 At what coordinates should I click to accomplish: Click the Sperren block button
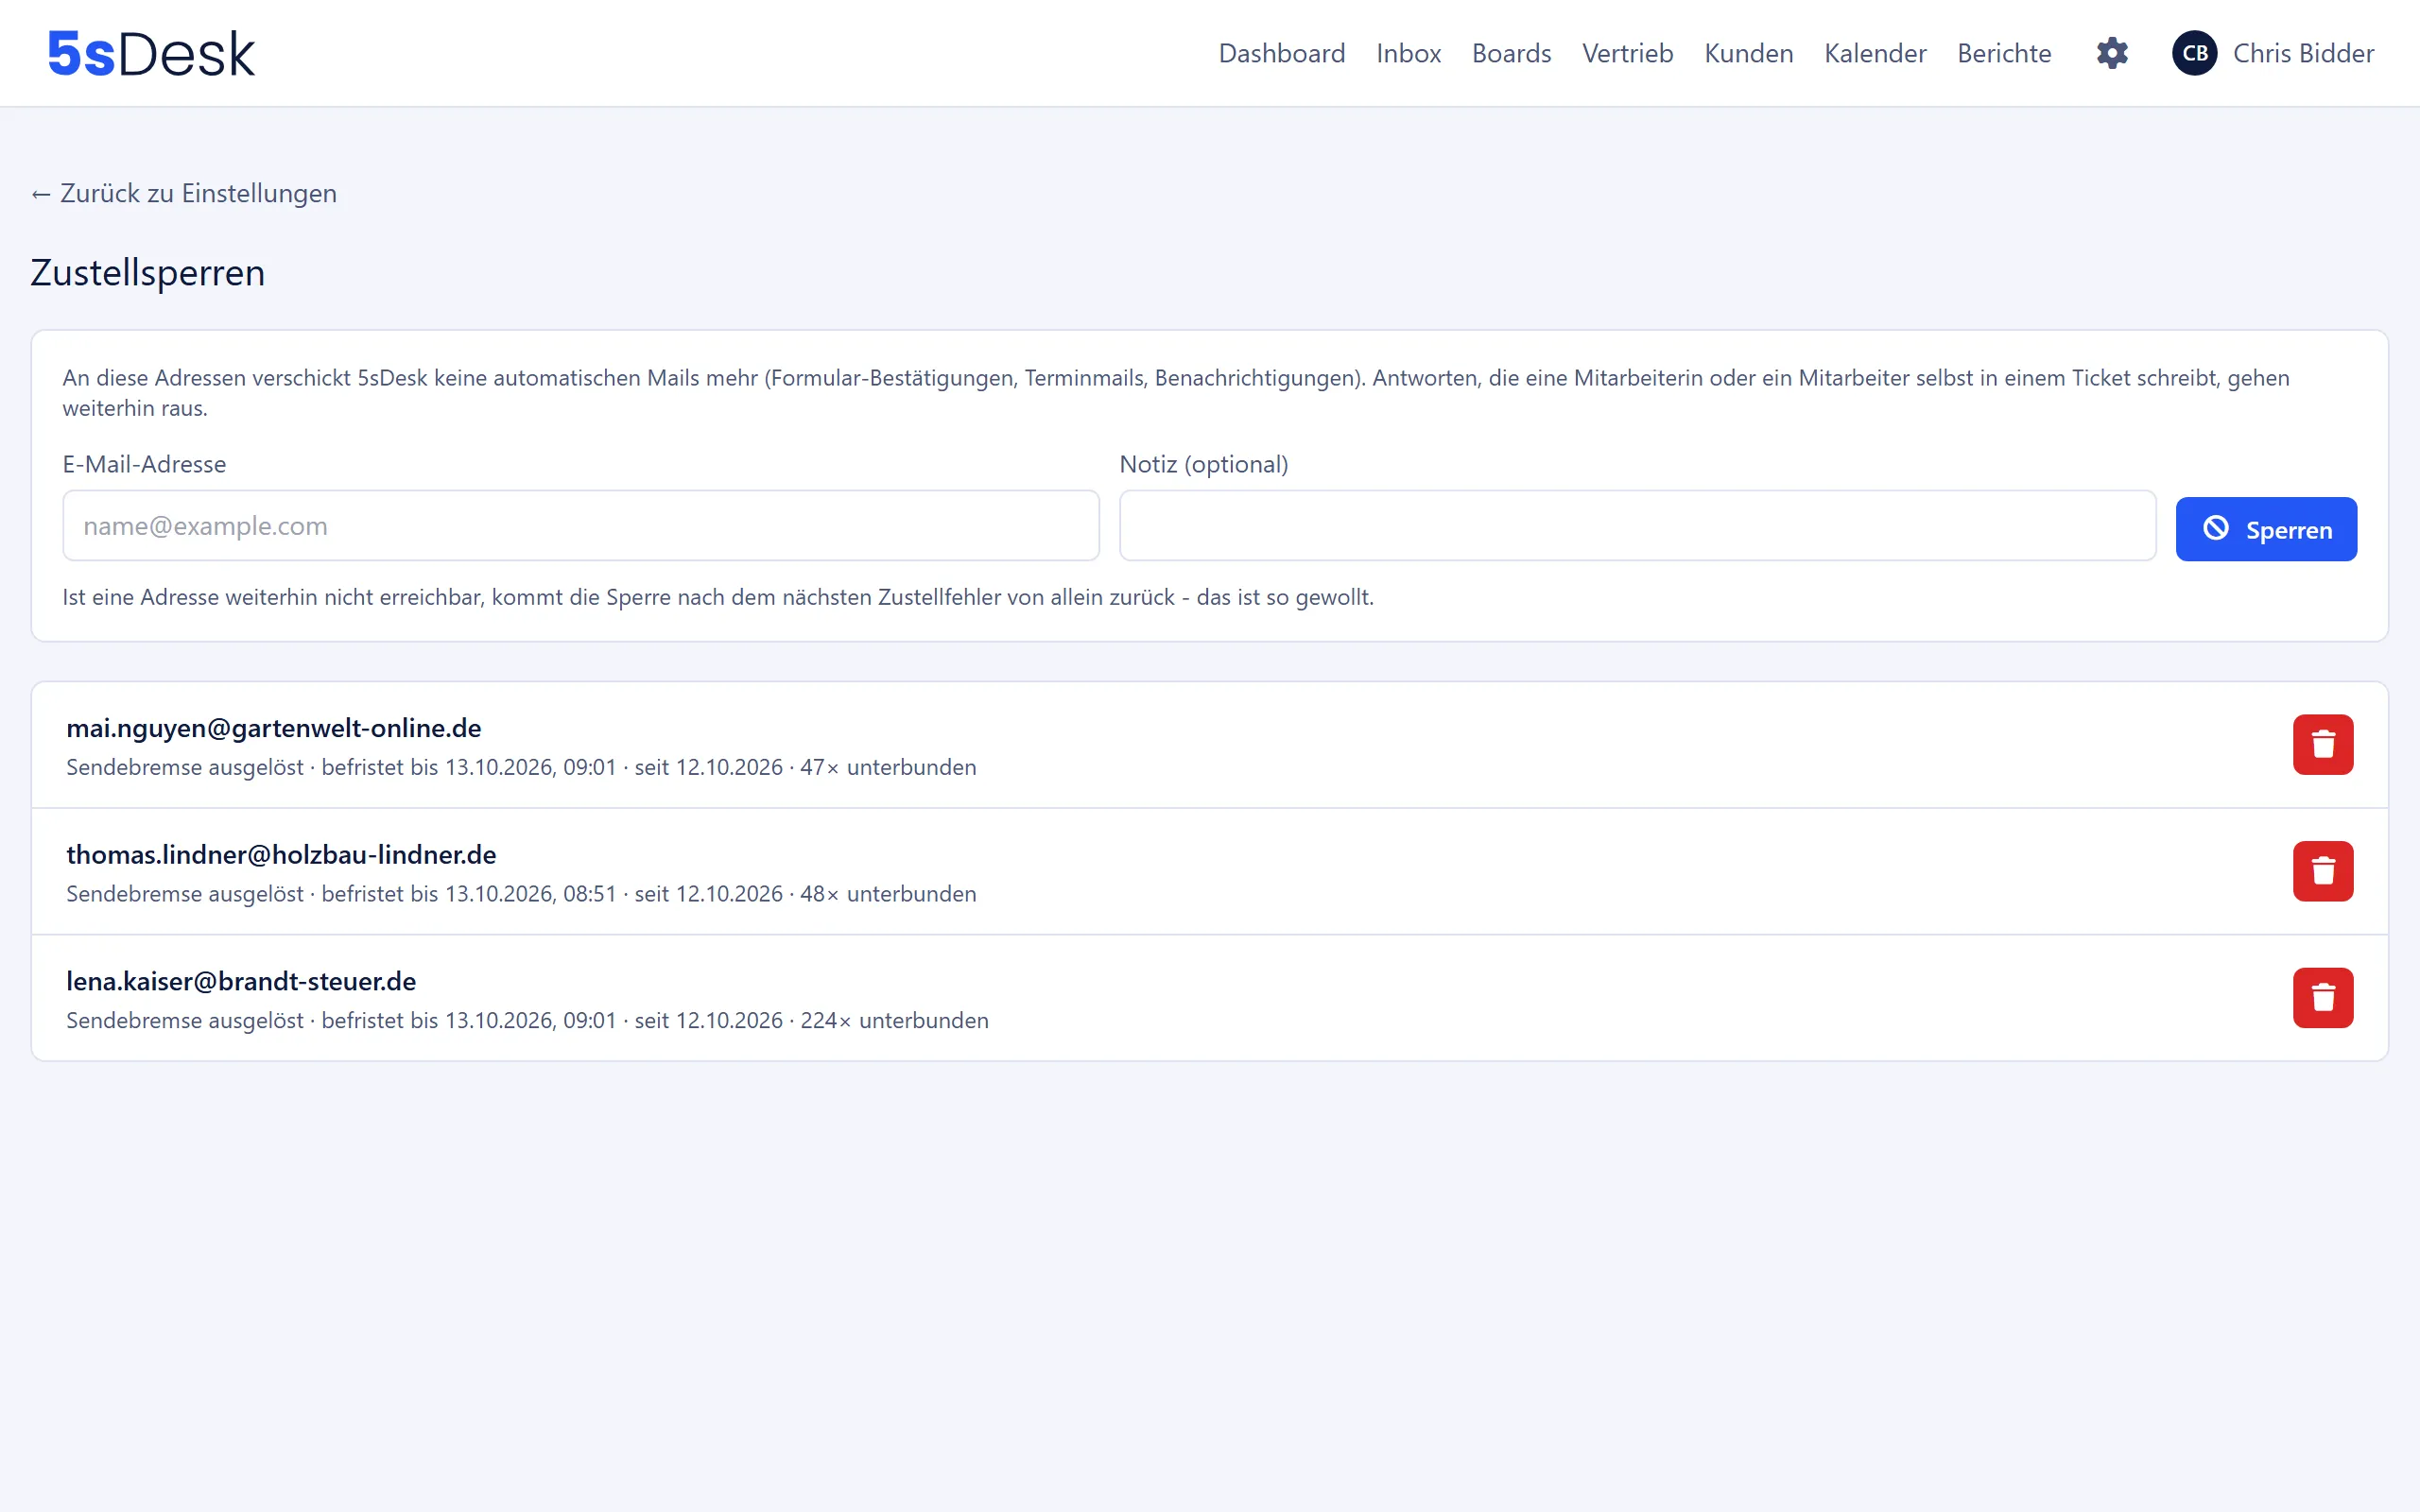tap(2266, 529)
